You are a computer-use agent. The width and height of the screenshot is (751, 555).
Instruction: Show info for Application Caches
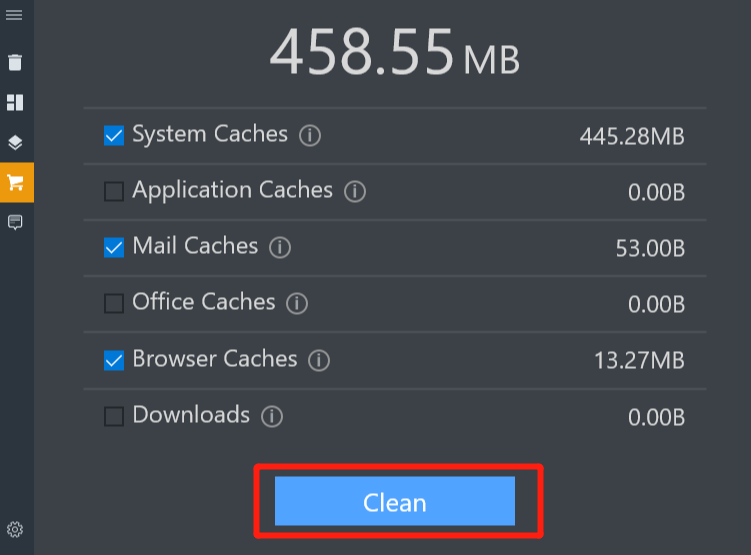click(355, 192)
